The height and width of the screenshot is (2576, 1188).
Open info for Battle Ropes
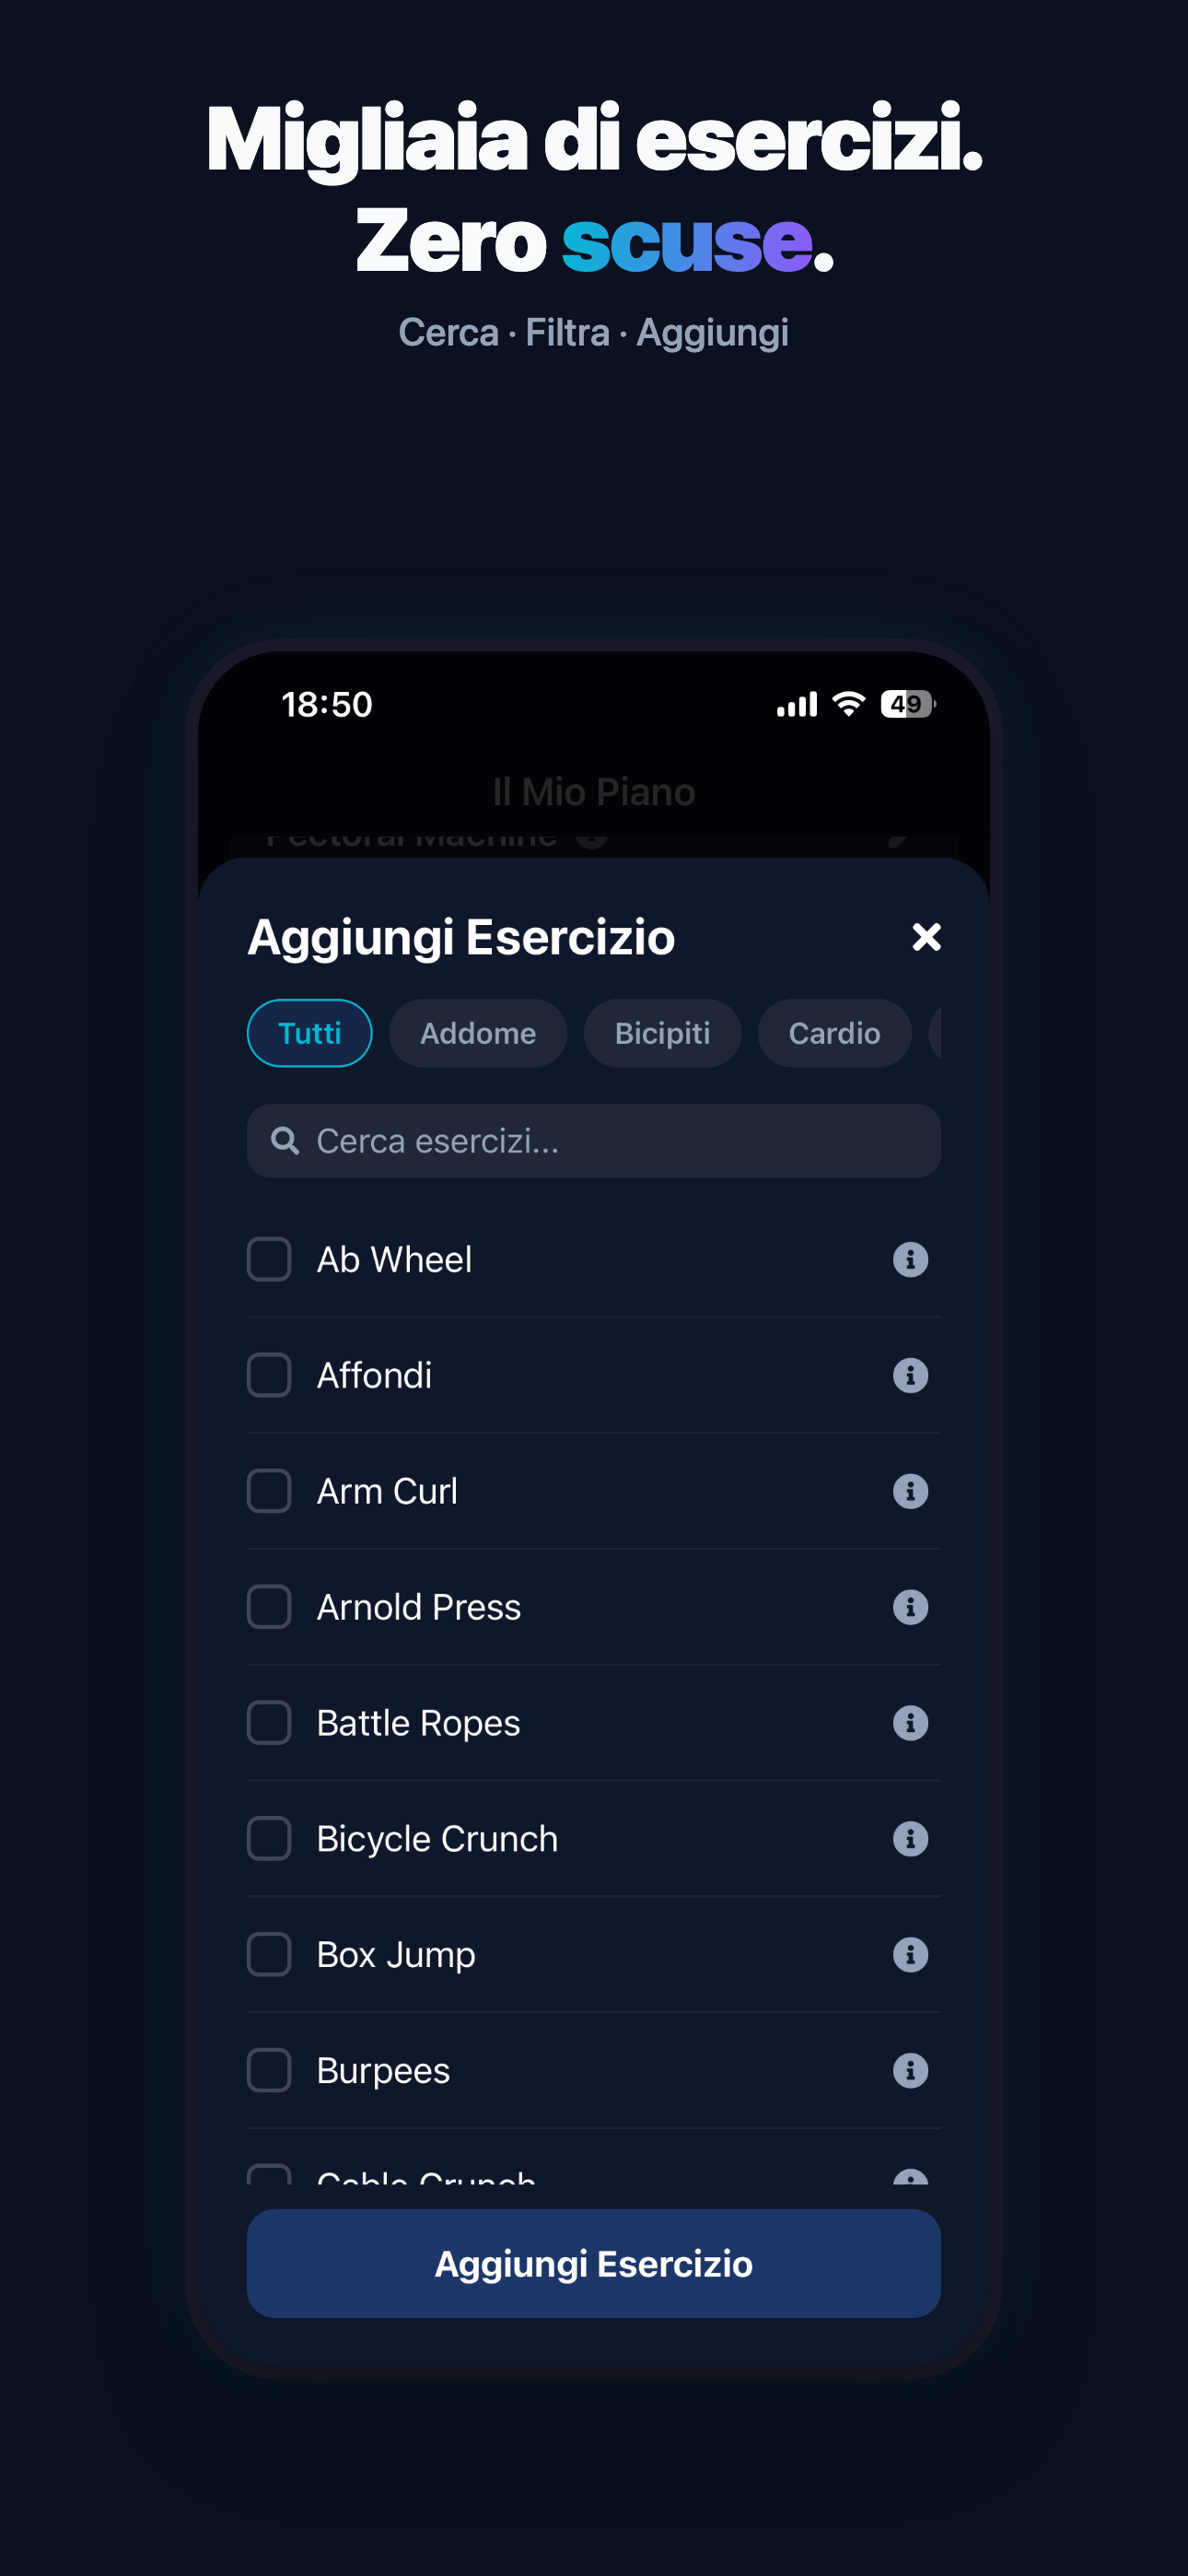pos(910,1723)
